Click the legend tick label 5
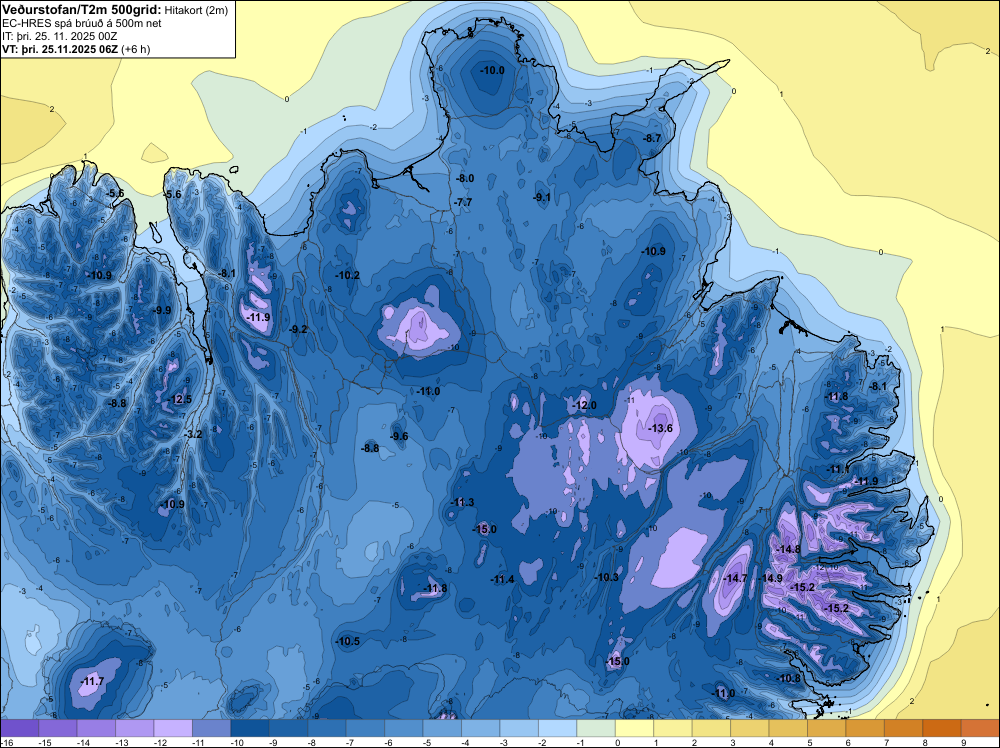The image size is (1000, 748). 810,742
